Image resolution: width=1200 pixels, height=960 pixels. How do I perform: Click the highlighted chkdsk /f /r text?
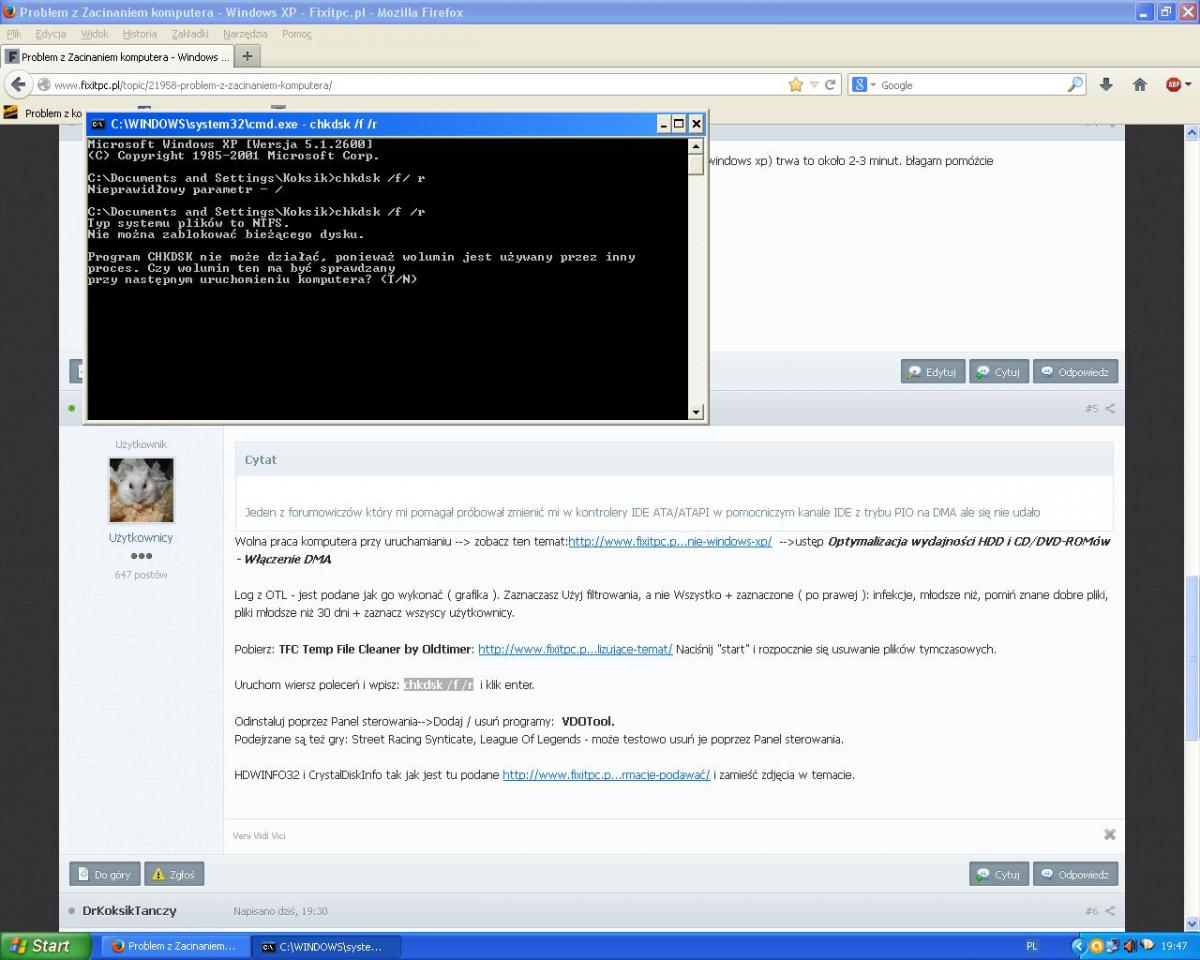[439, 685]
